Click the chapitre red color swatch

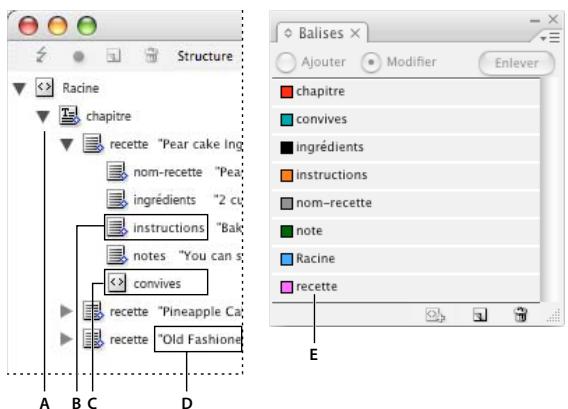pyautogui.click(x=287, y=92)
